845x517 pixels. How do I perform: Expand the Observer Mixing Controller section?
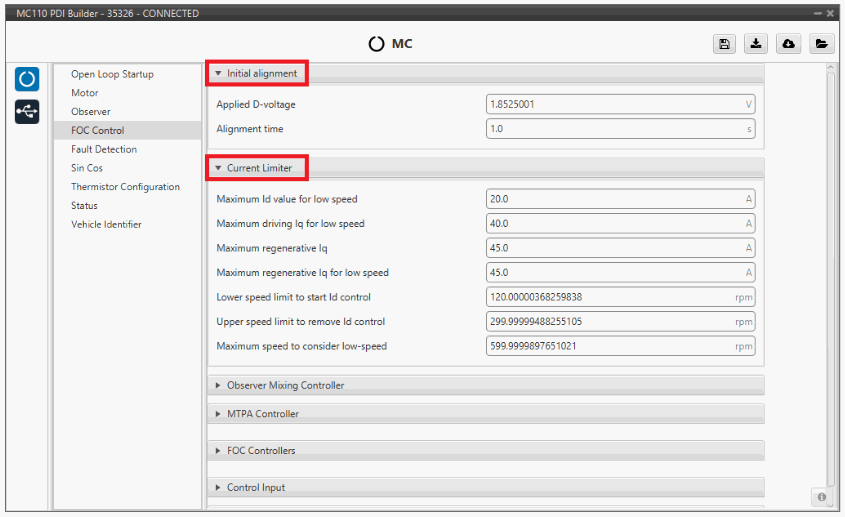pyautogui.click(x=285, y=385)
